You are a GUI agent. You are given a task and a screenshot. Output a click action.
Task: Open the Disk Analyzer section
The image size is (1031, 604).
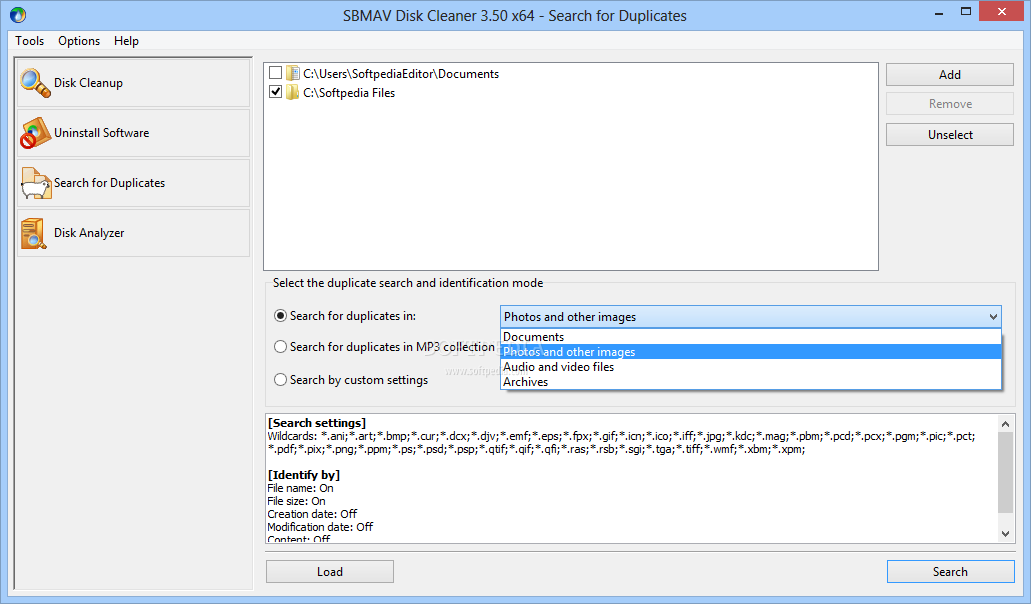(x=133, y=233)
